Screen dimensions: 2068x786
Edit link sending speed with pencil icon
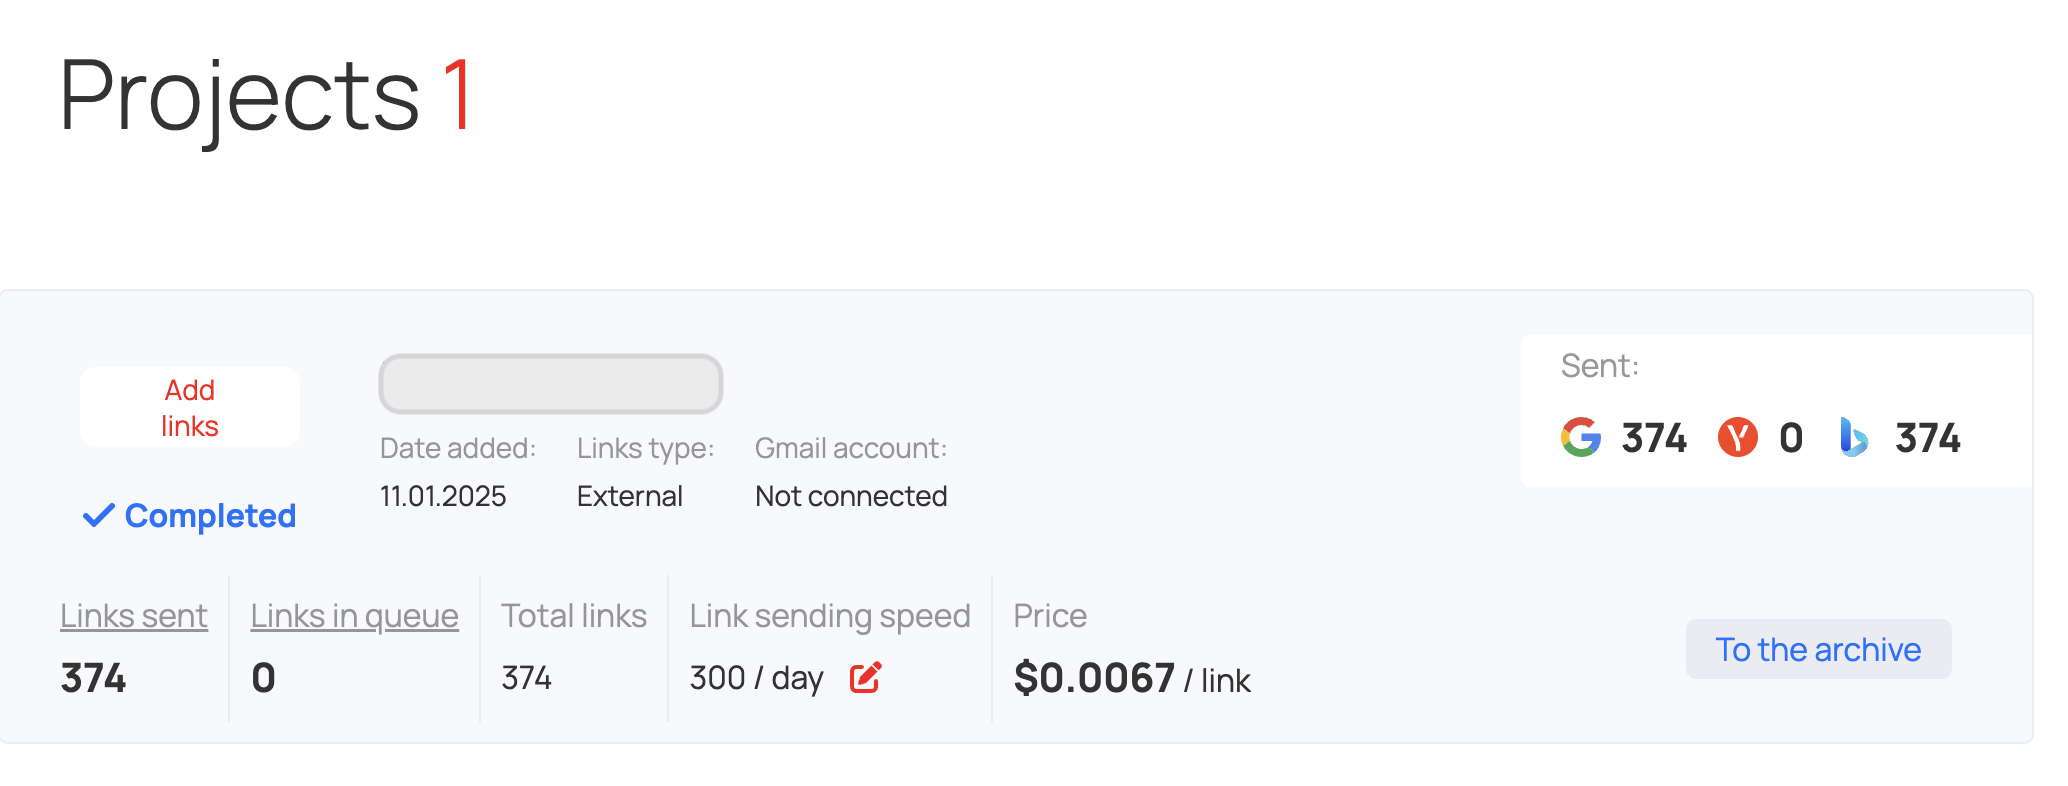(865, 678)
